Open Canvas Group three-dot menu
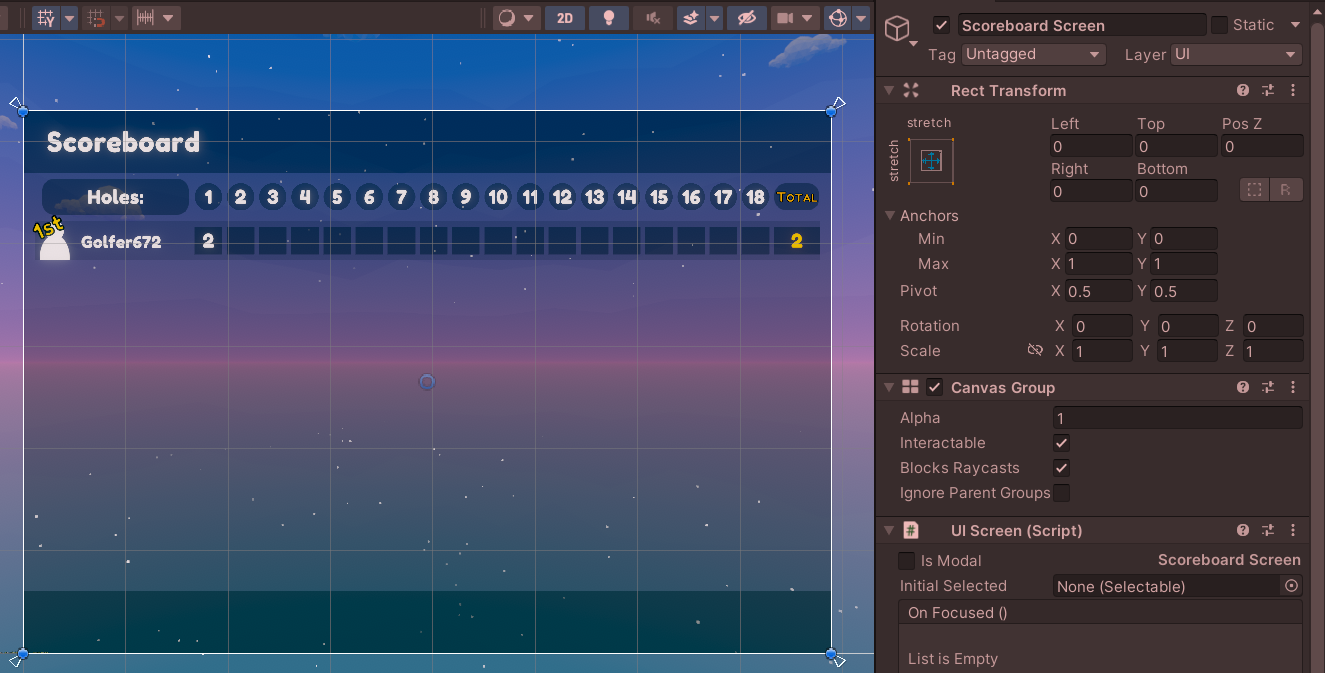Screen dimensions: 1325x673 point(1293,387)
